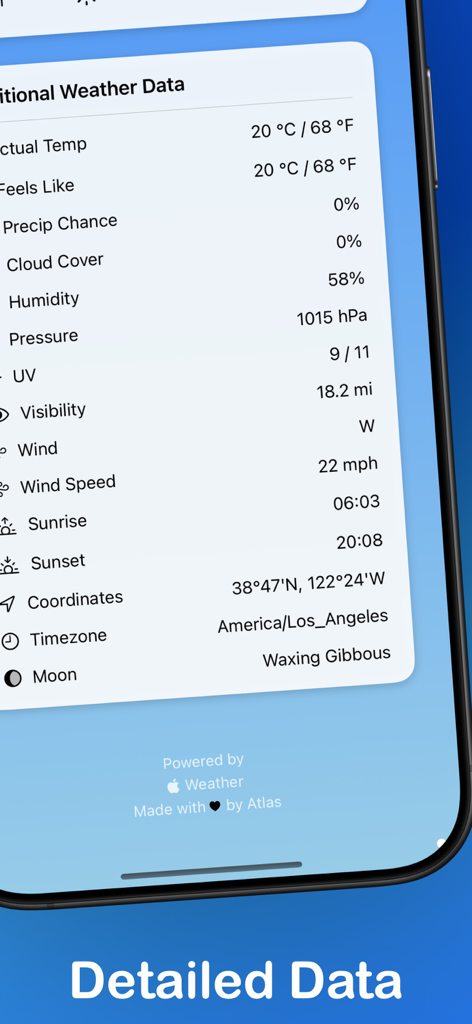Click the coordinates value 38°47'N, 122°24'W

309,583
